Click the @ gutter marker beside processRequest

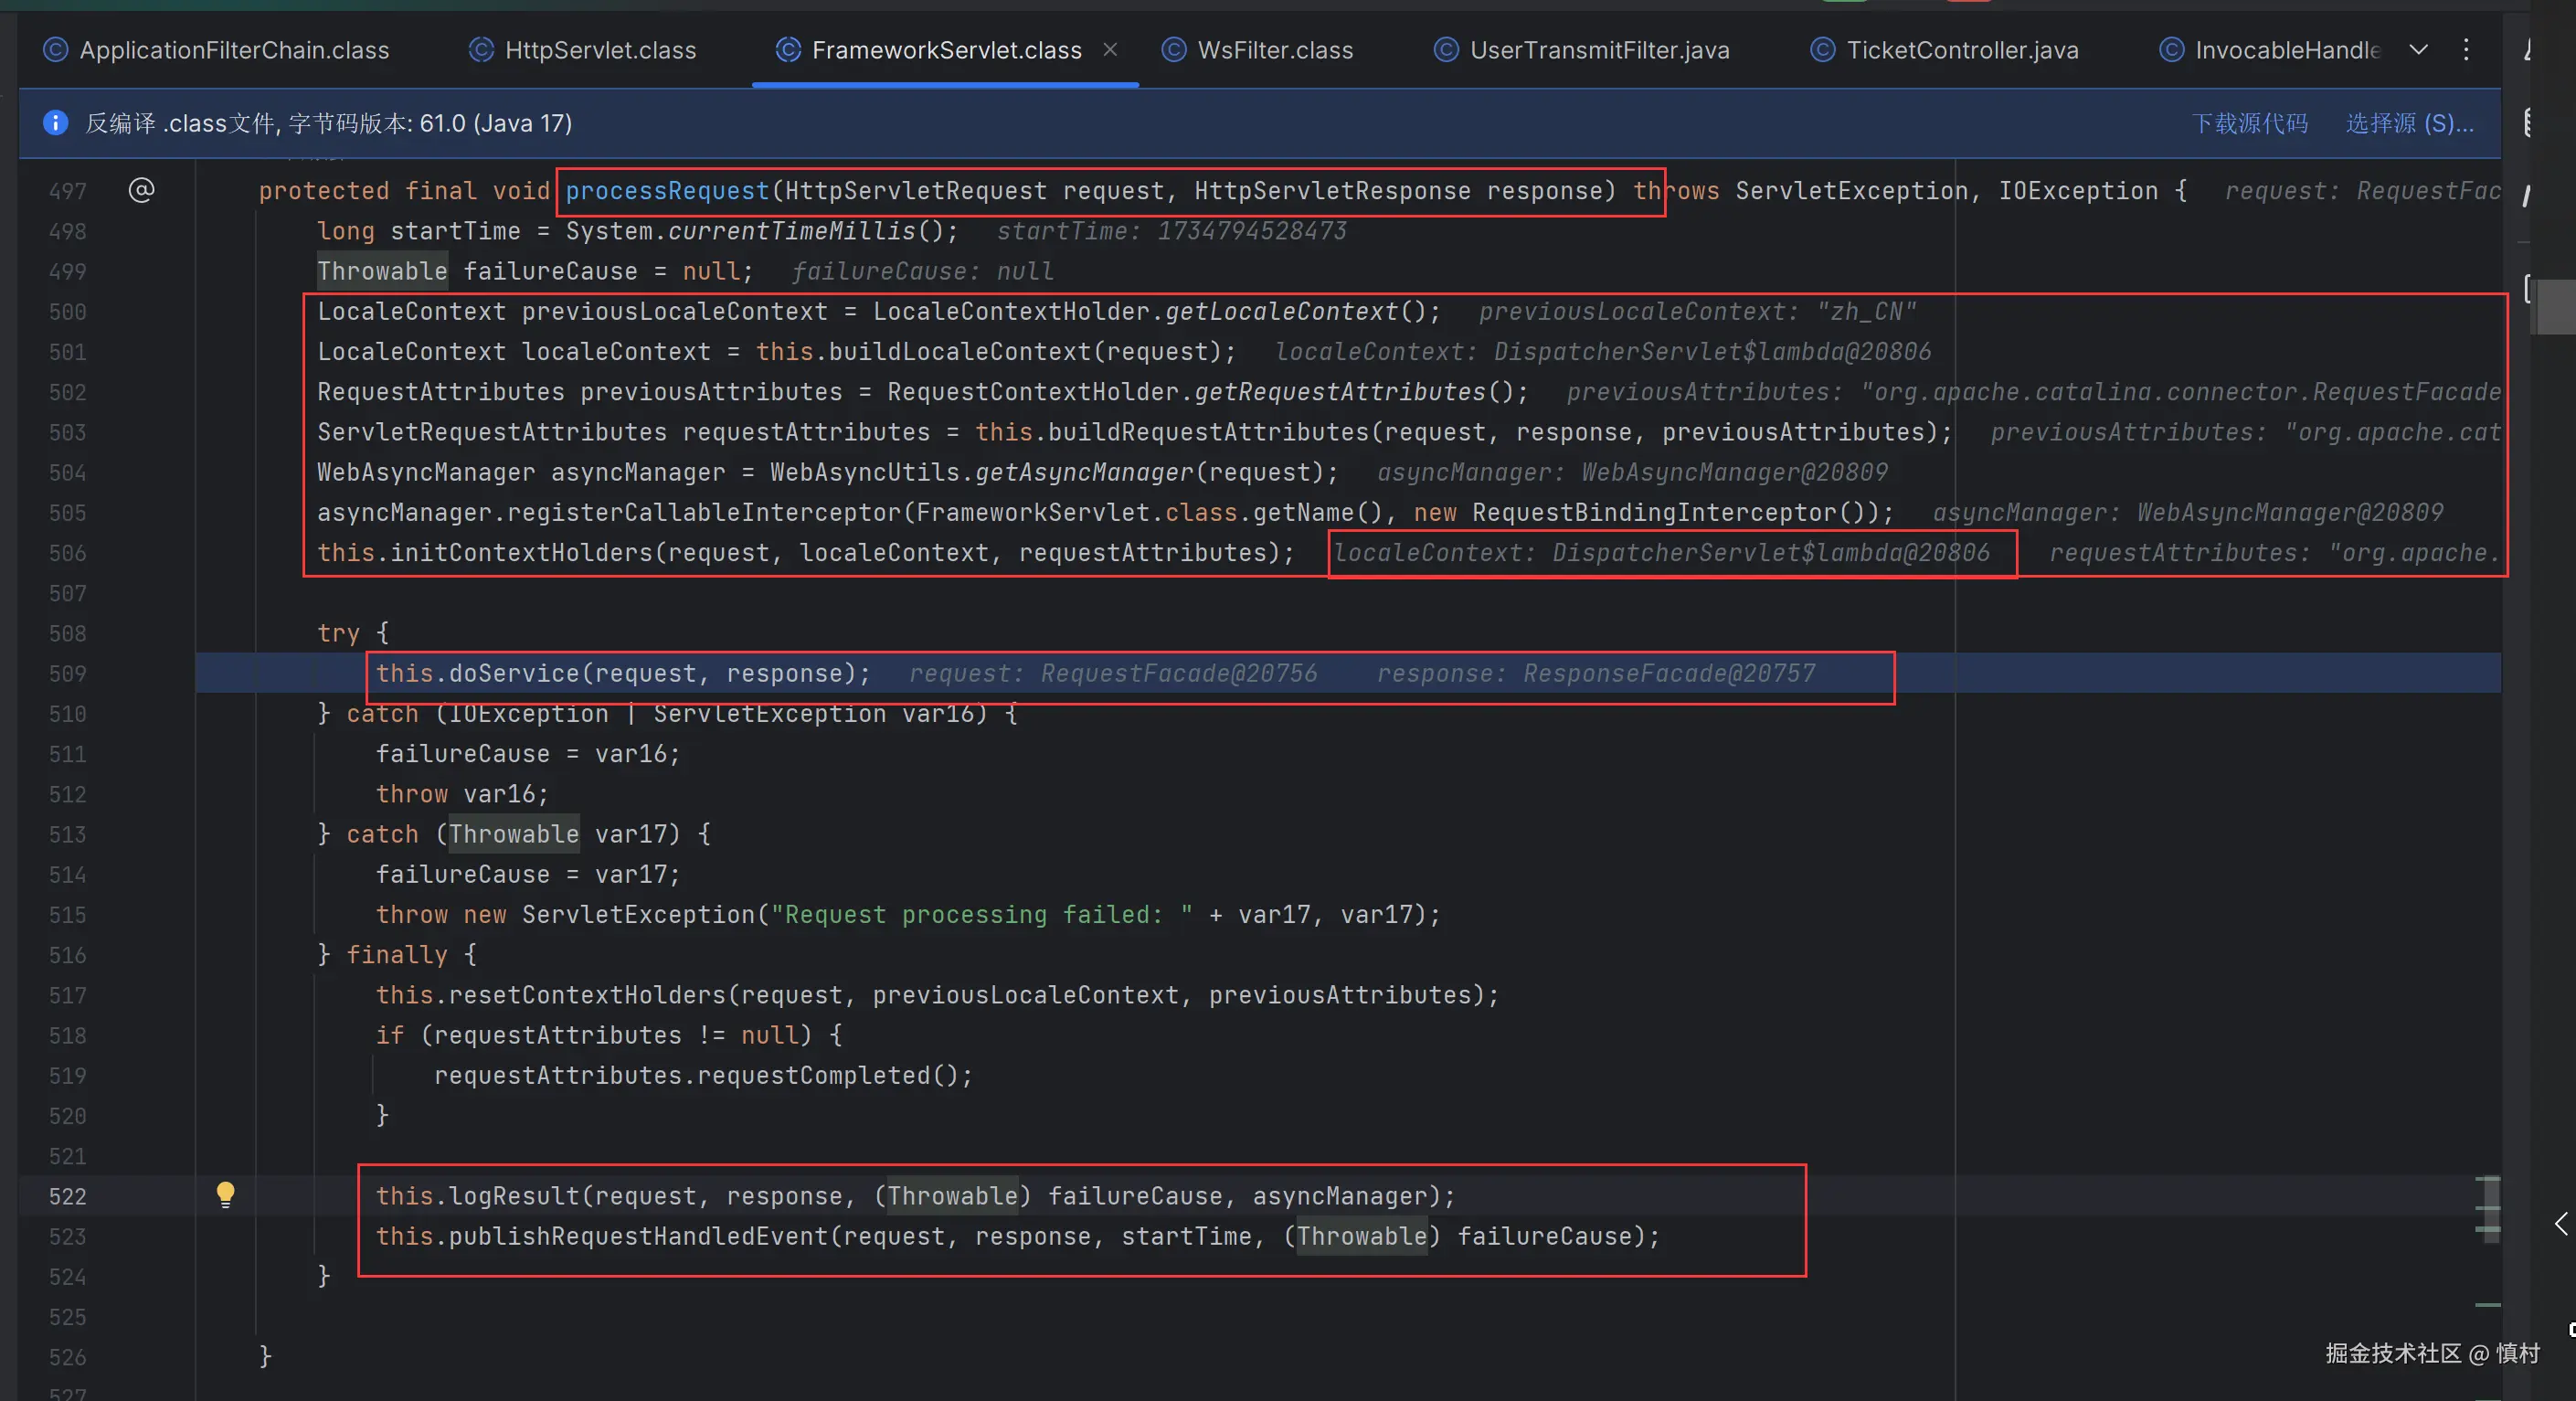[141, 190]
